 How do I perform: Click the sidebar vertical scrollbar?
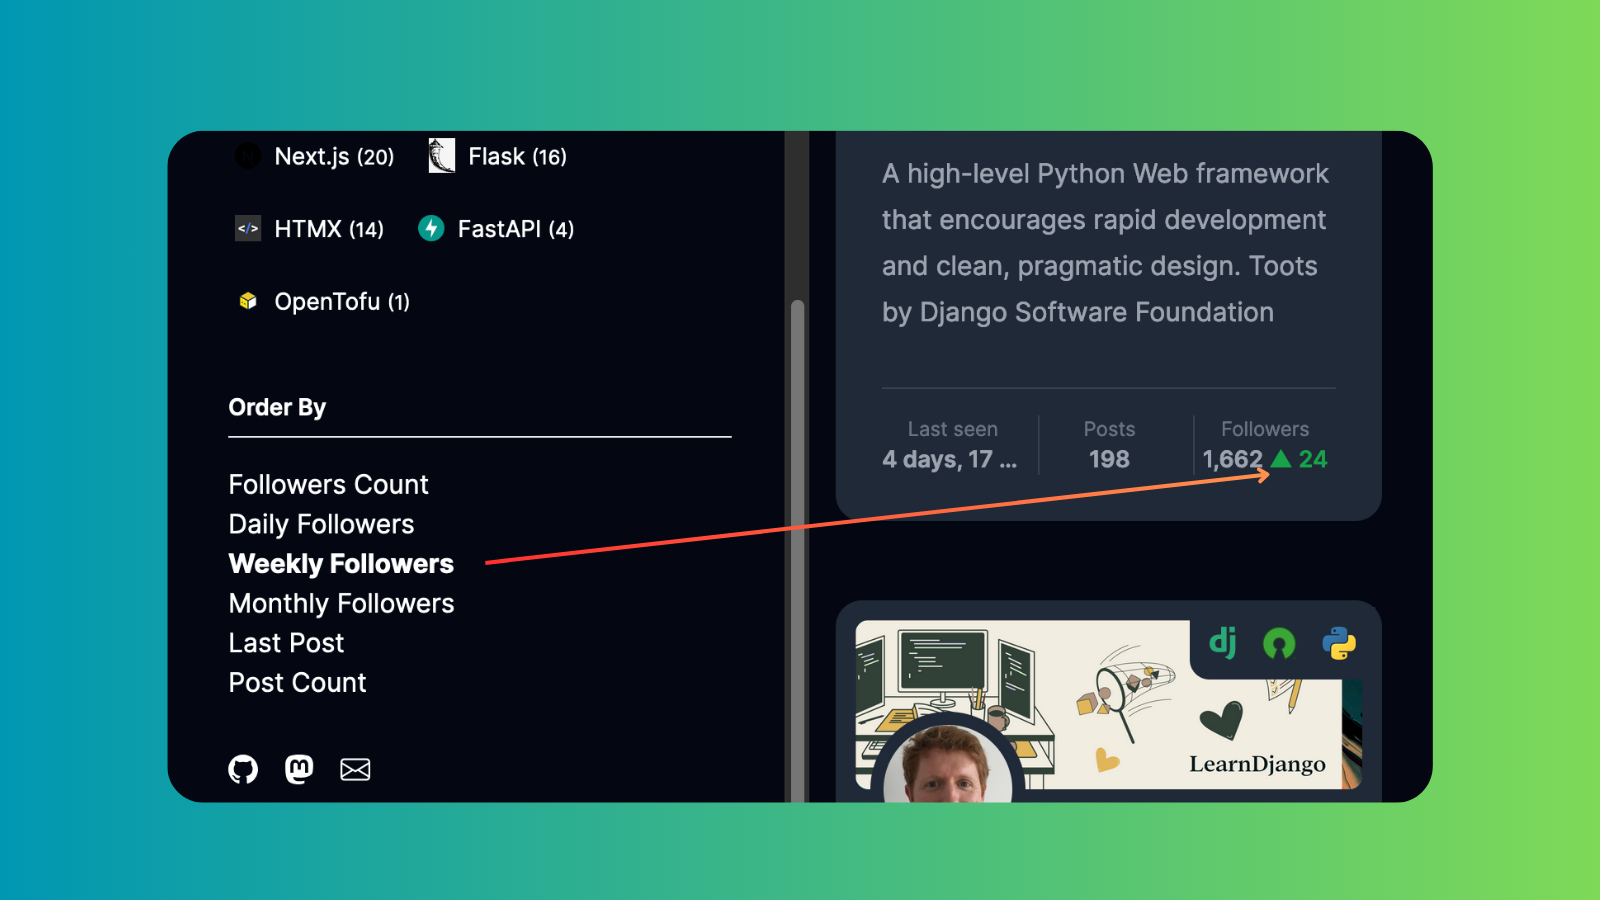coord(797,550)
